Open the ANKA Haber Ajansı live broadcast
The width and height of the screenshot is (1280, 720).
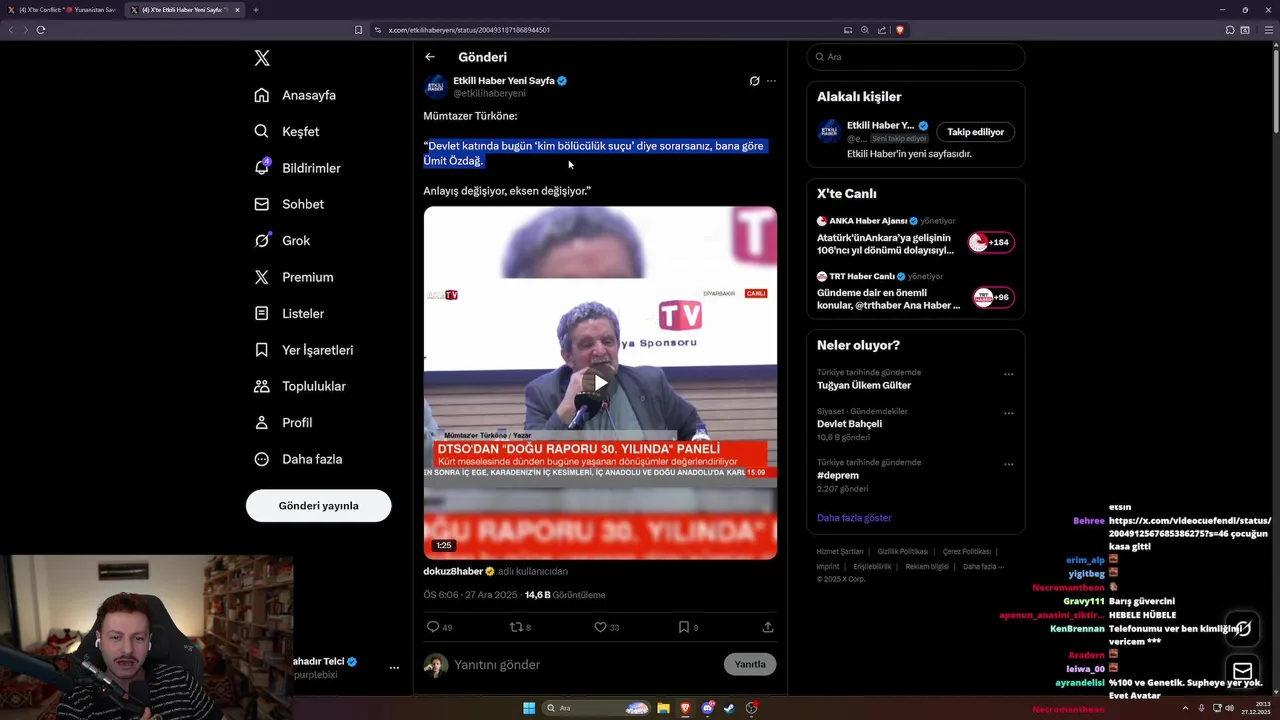(916, 237)
